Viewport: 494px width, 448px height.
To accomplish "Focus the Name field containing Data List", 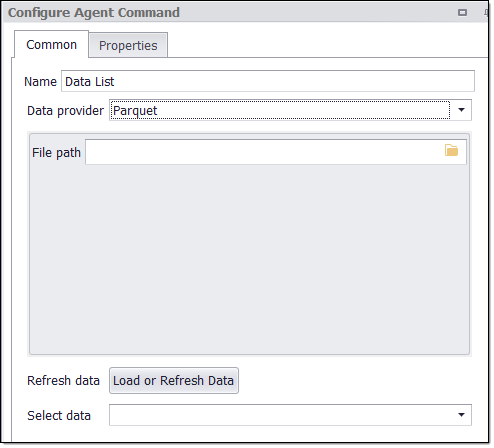I will [x=269, y=81].
